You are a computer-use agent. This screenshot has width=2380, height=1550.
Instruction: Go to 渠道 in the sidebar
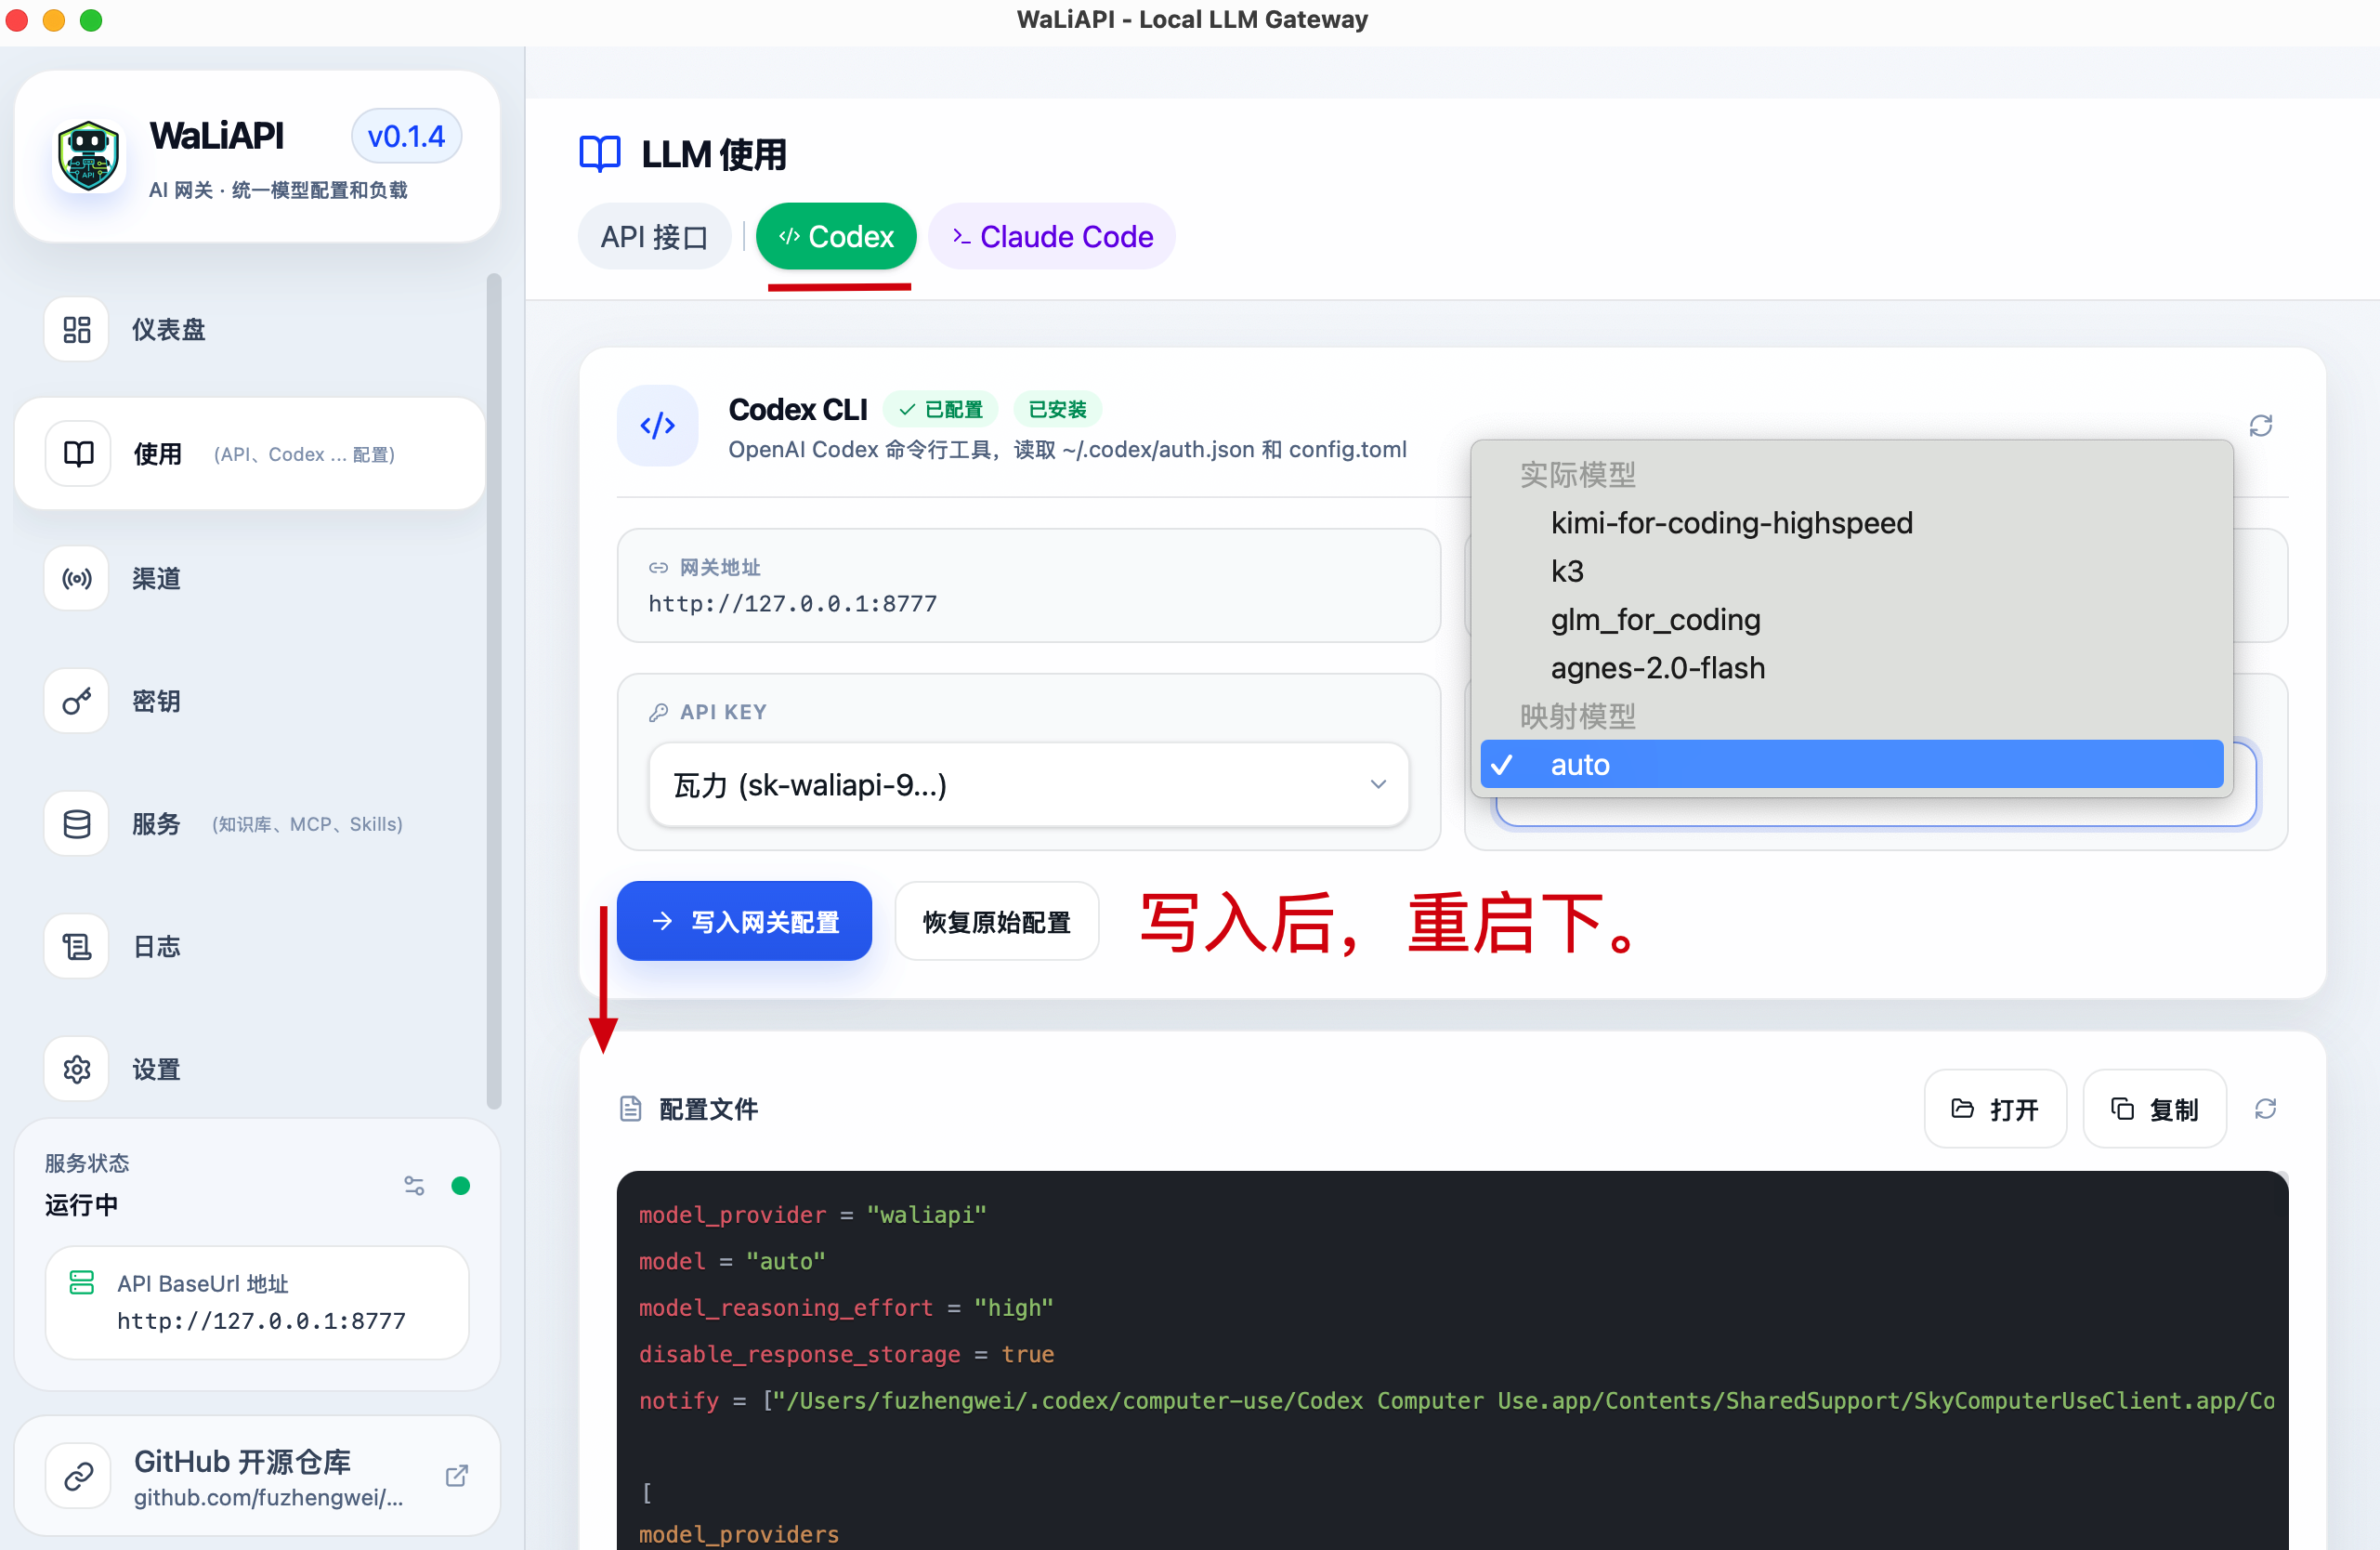(250, 578)
